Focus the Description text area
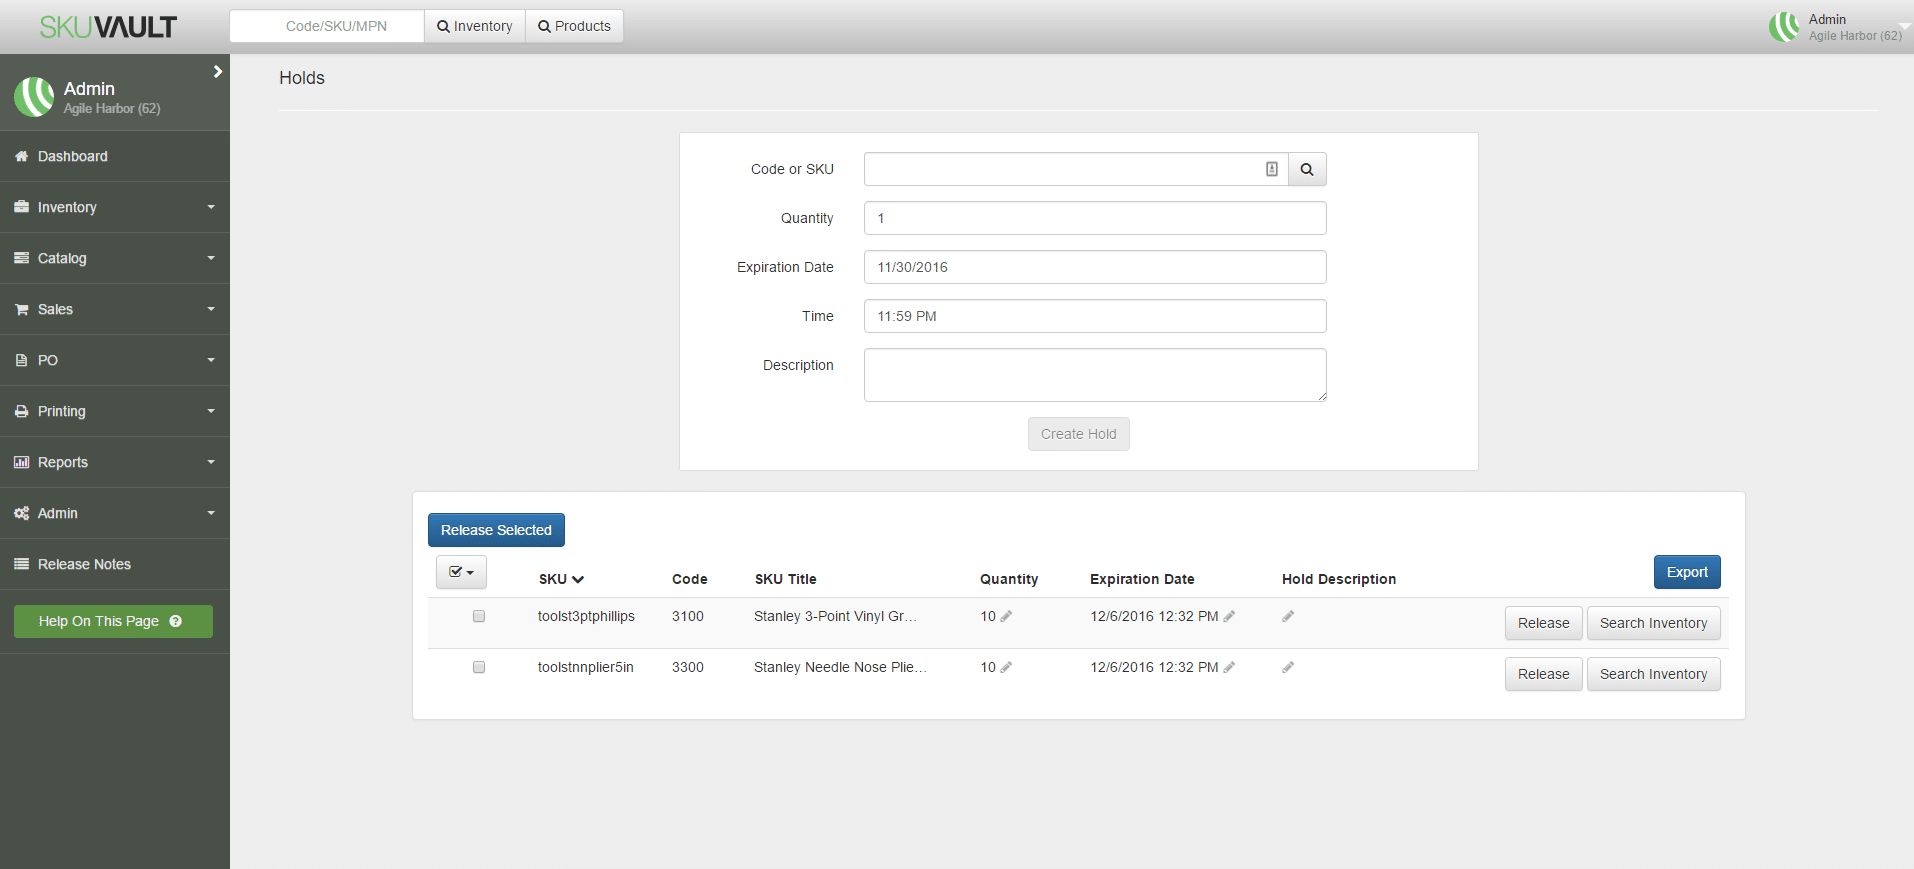The width and height of the screenshot is (1914, 869). (1094, 375)
